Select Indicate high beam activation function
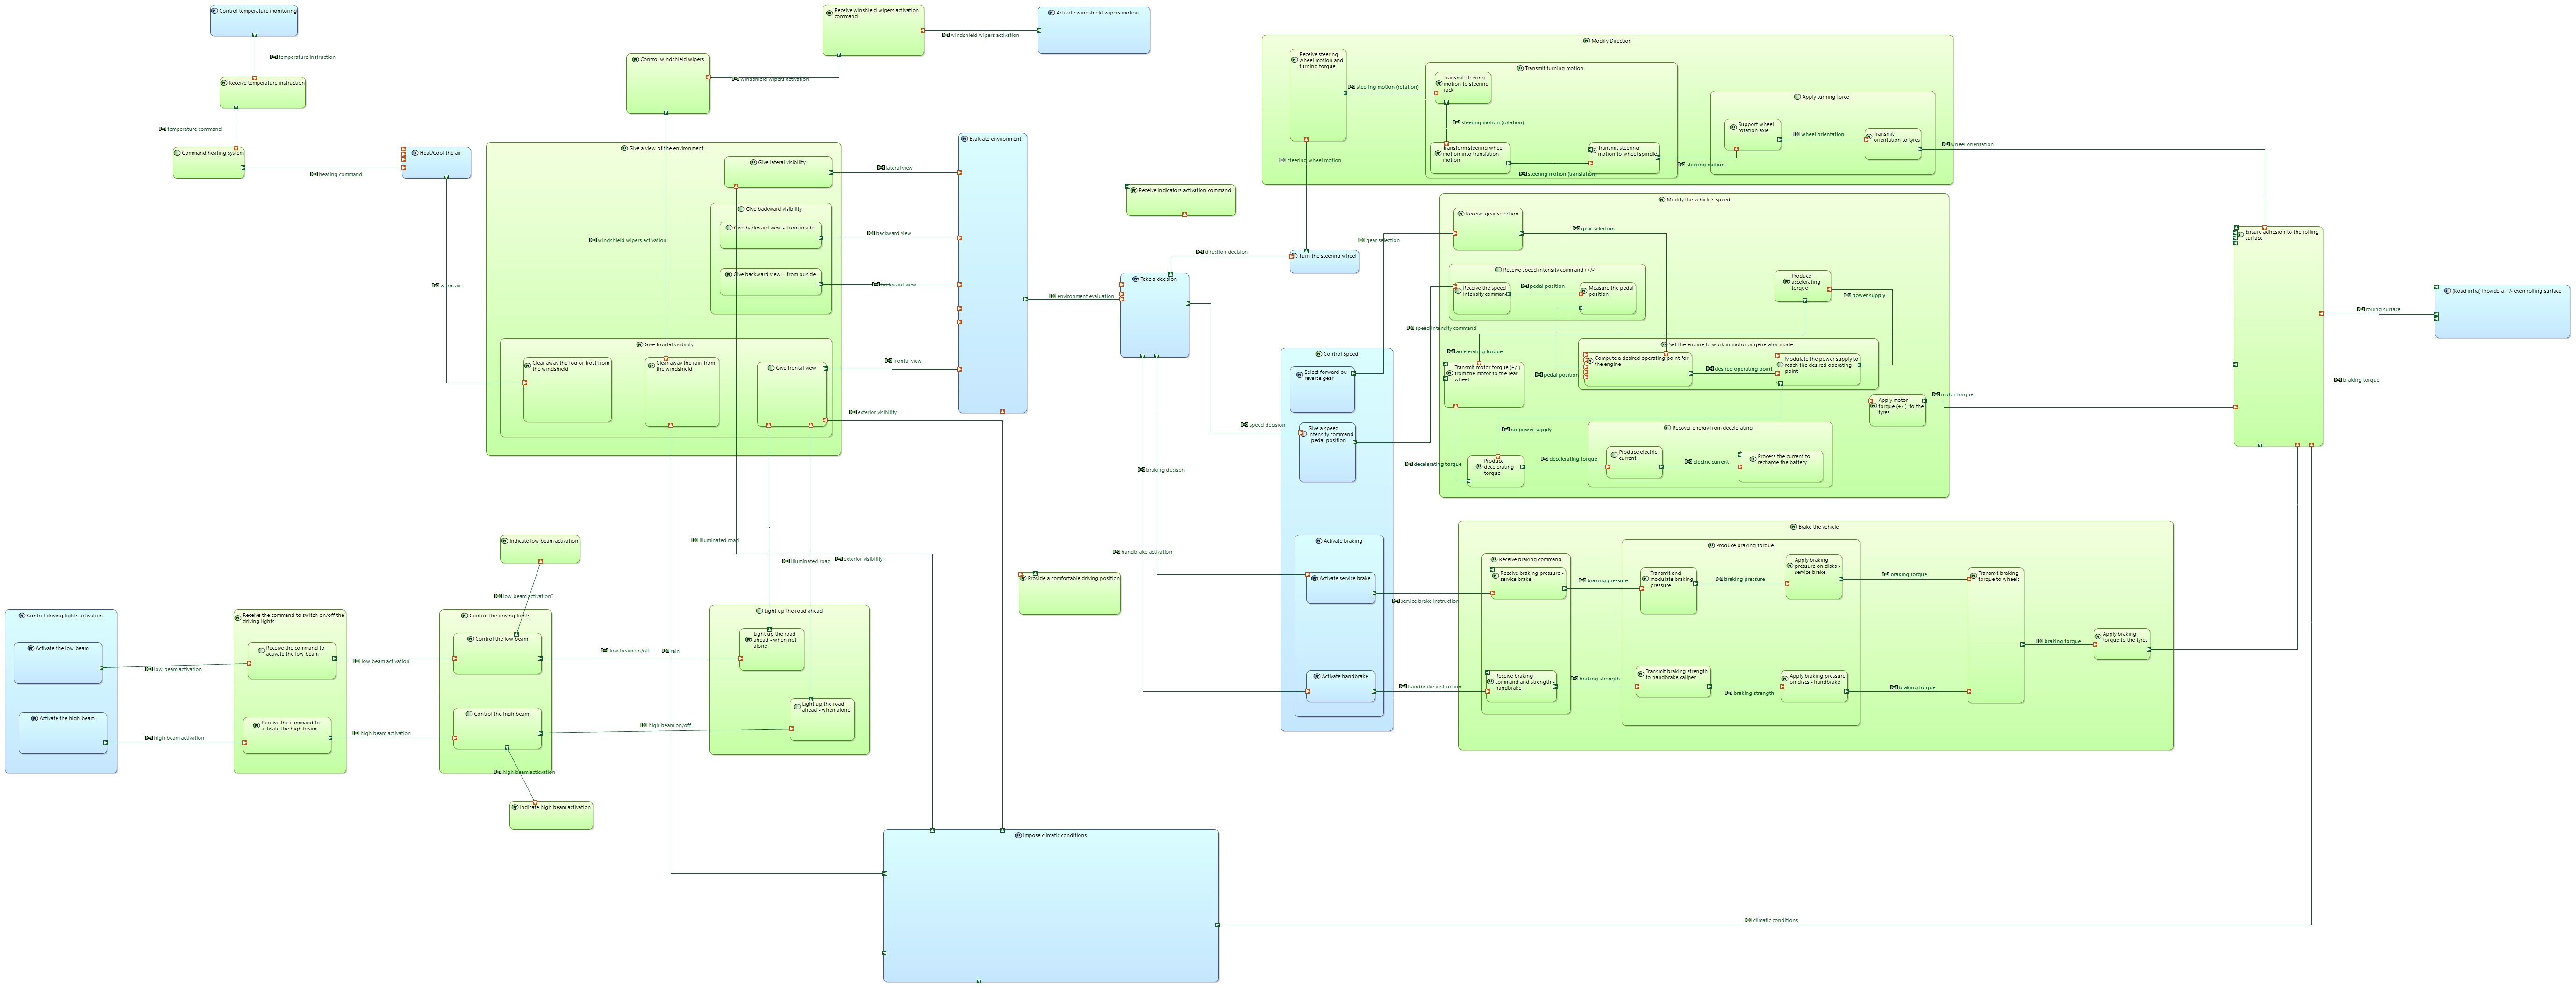2576x988 pixels. pyautogui.click(x=551, y=816)
